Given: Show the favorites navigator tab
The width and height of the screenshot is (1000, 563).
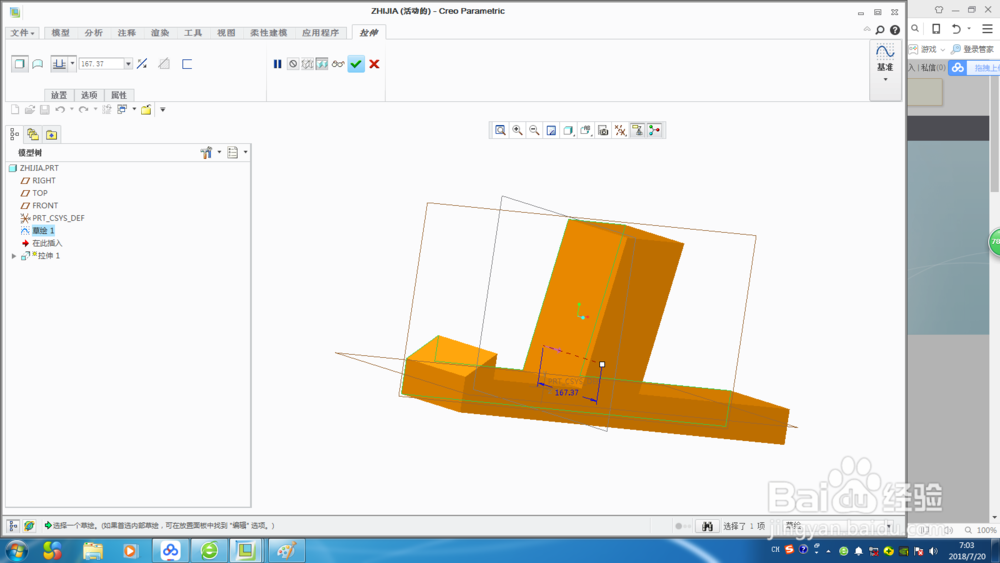Looking at the screenshot, I should [52, 135].
